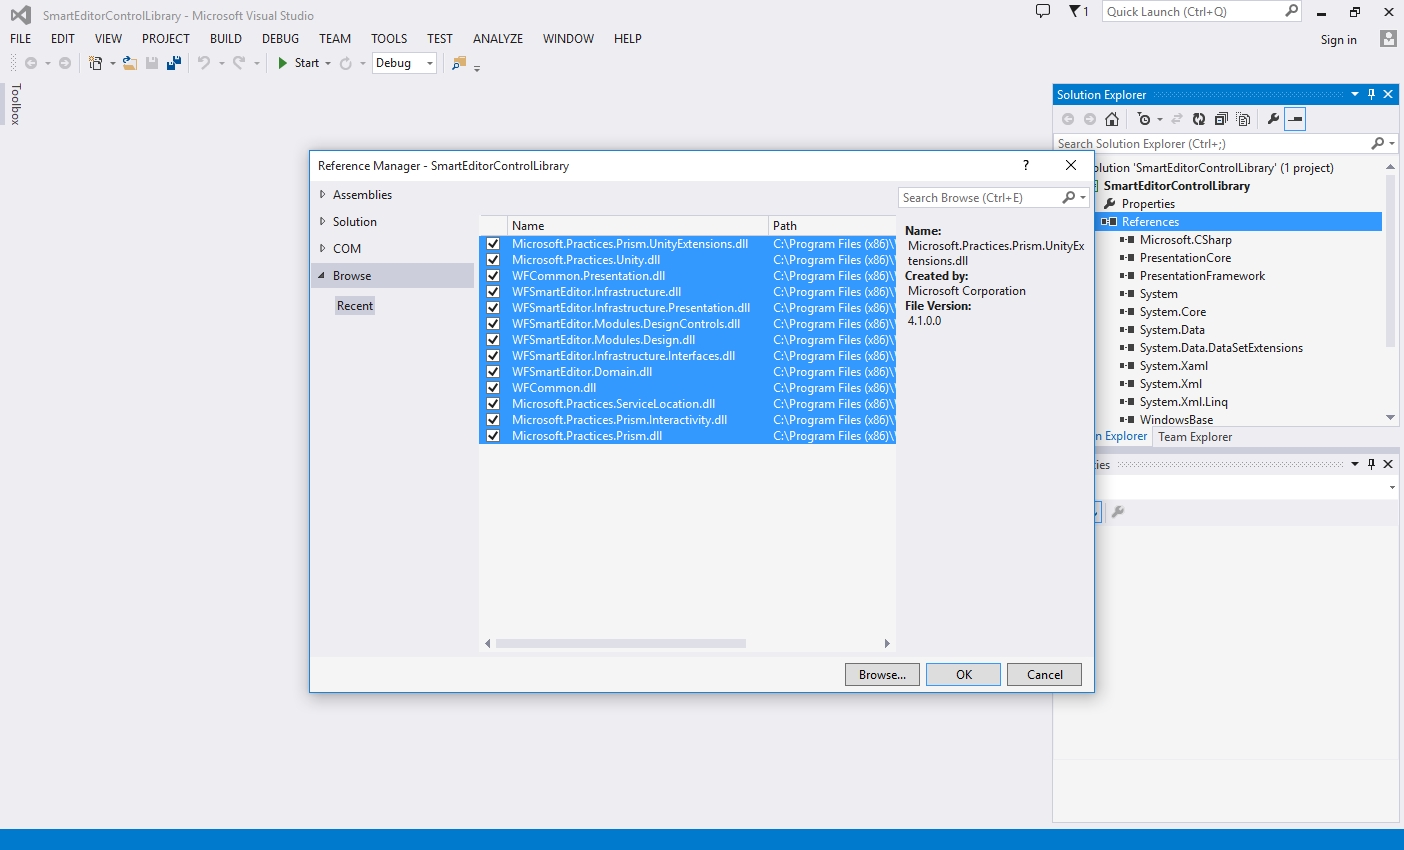The width and height of the screenshot is (1404, 850).
Task: Click Show All Files in Solution Explorer
Action: pyautogui.click(x=1243, y=119)
